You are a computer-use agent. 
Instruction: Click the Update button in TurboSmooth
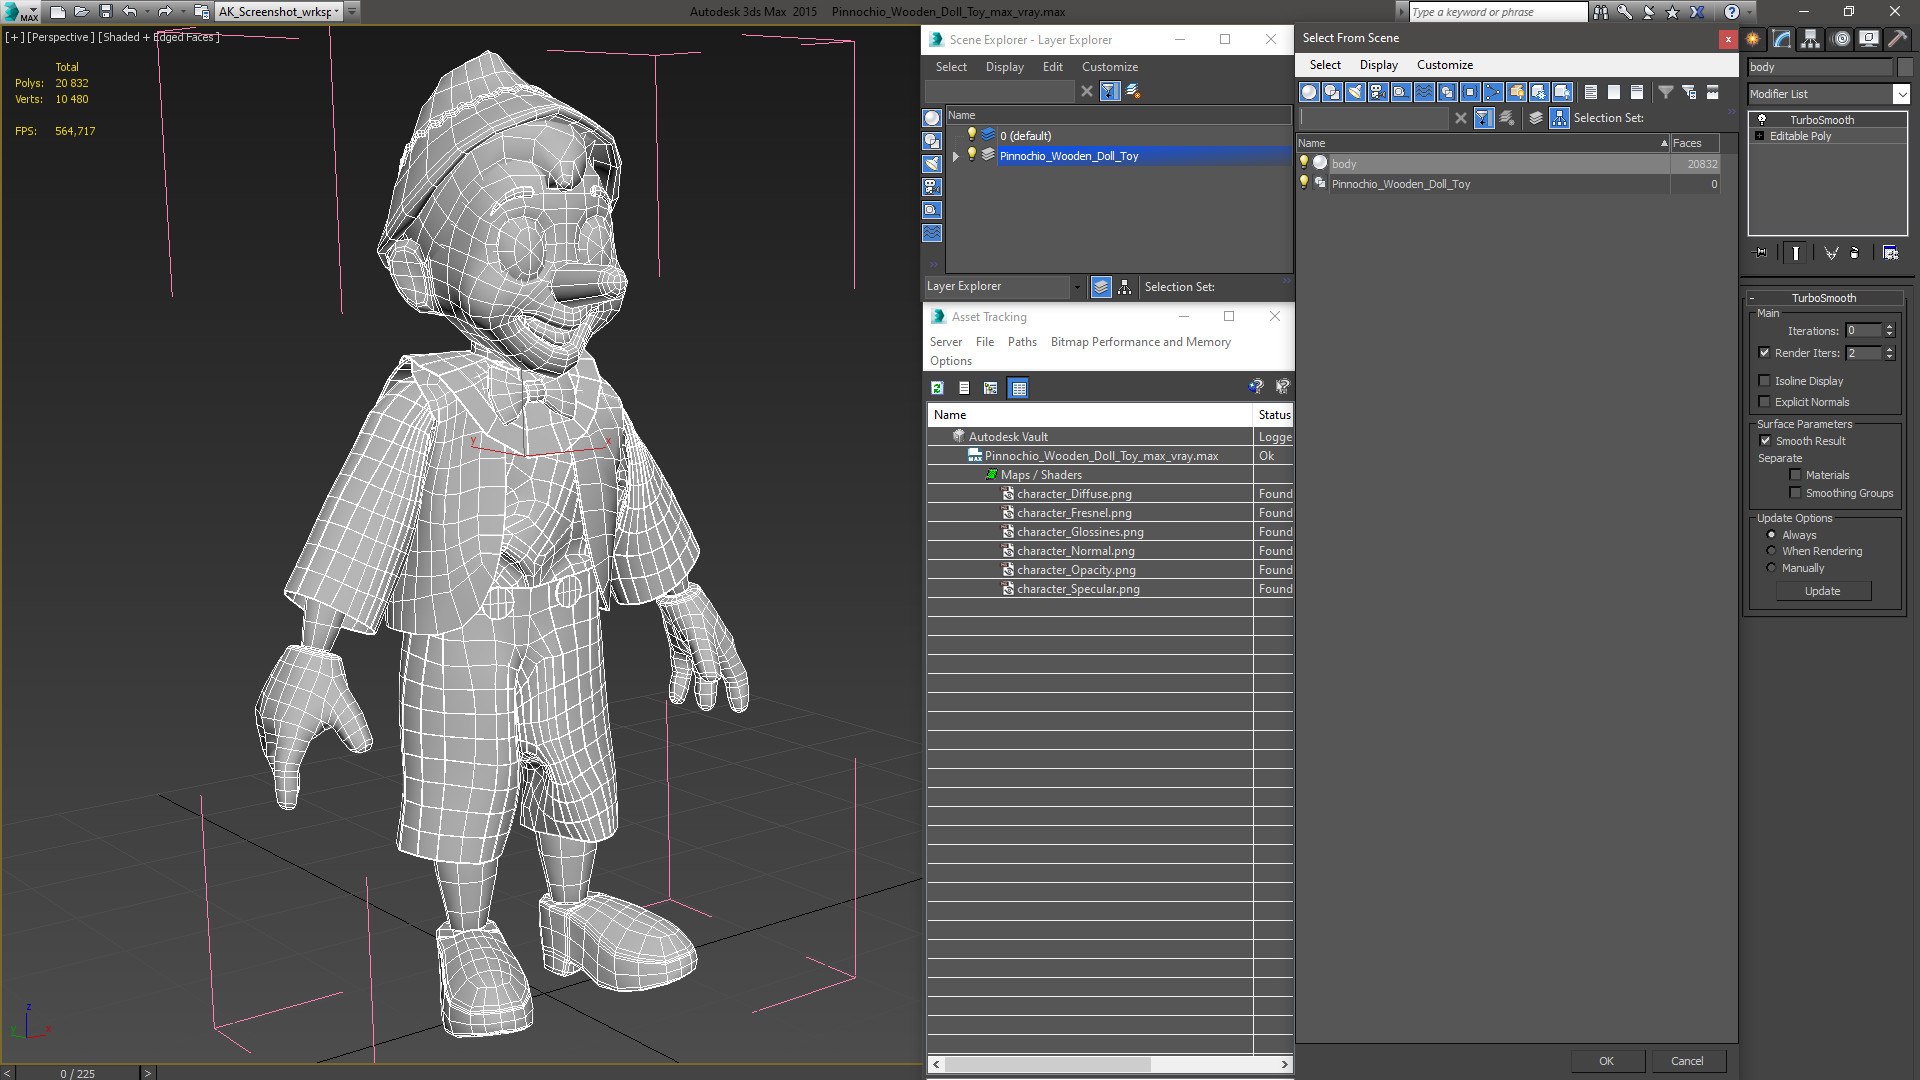[1822, 591]
